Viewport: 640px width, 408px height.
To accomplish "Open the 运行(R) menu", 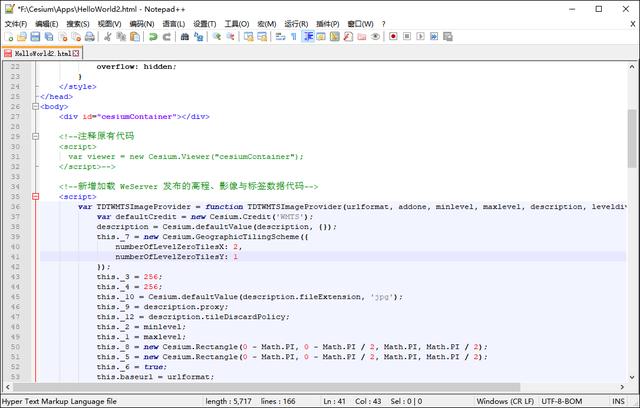I will pyautogui.click(x=296, y=24).
